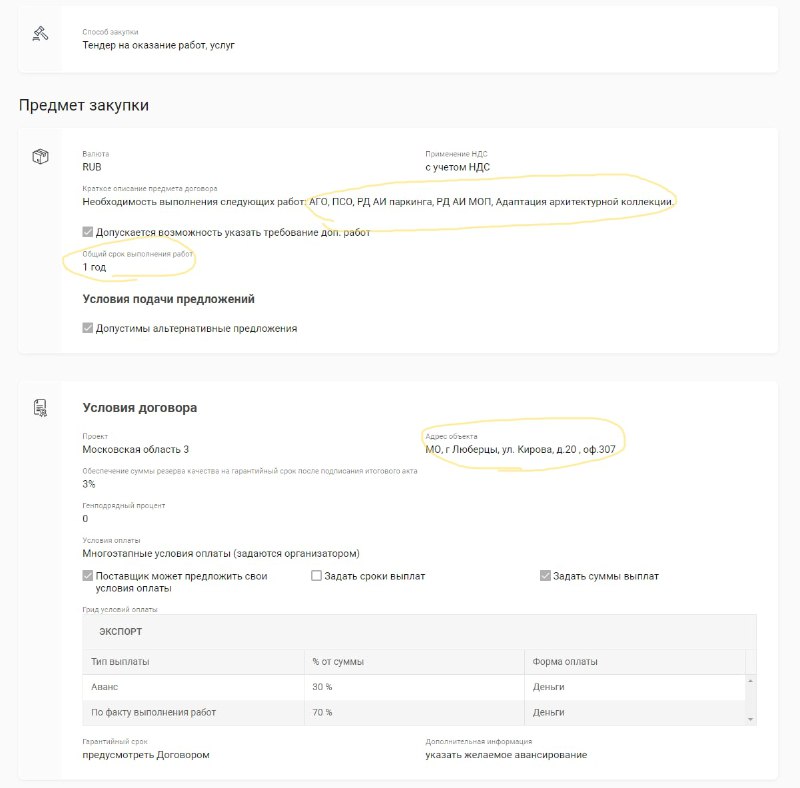Viewport: 800px width, 788px height.
Task: Toggle Допустимы альтернативные предложения checkbox
Action: click(88, 328)
